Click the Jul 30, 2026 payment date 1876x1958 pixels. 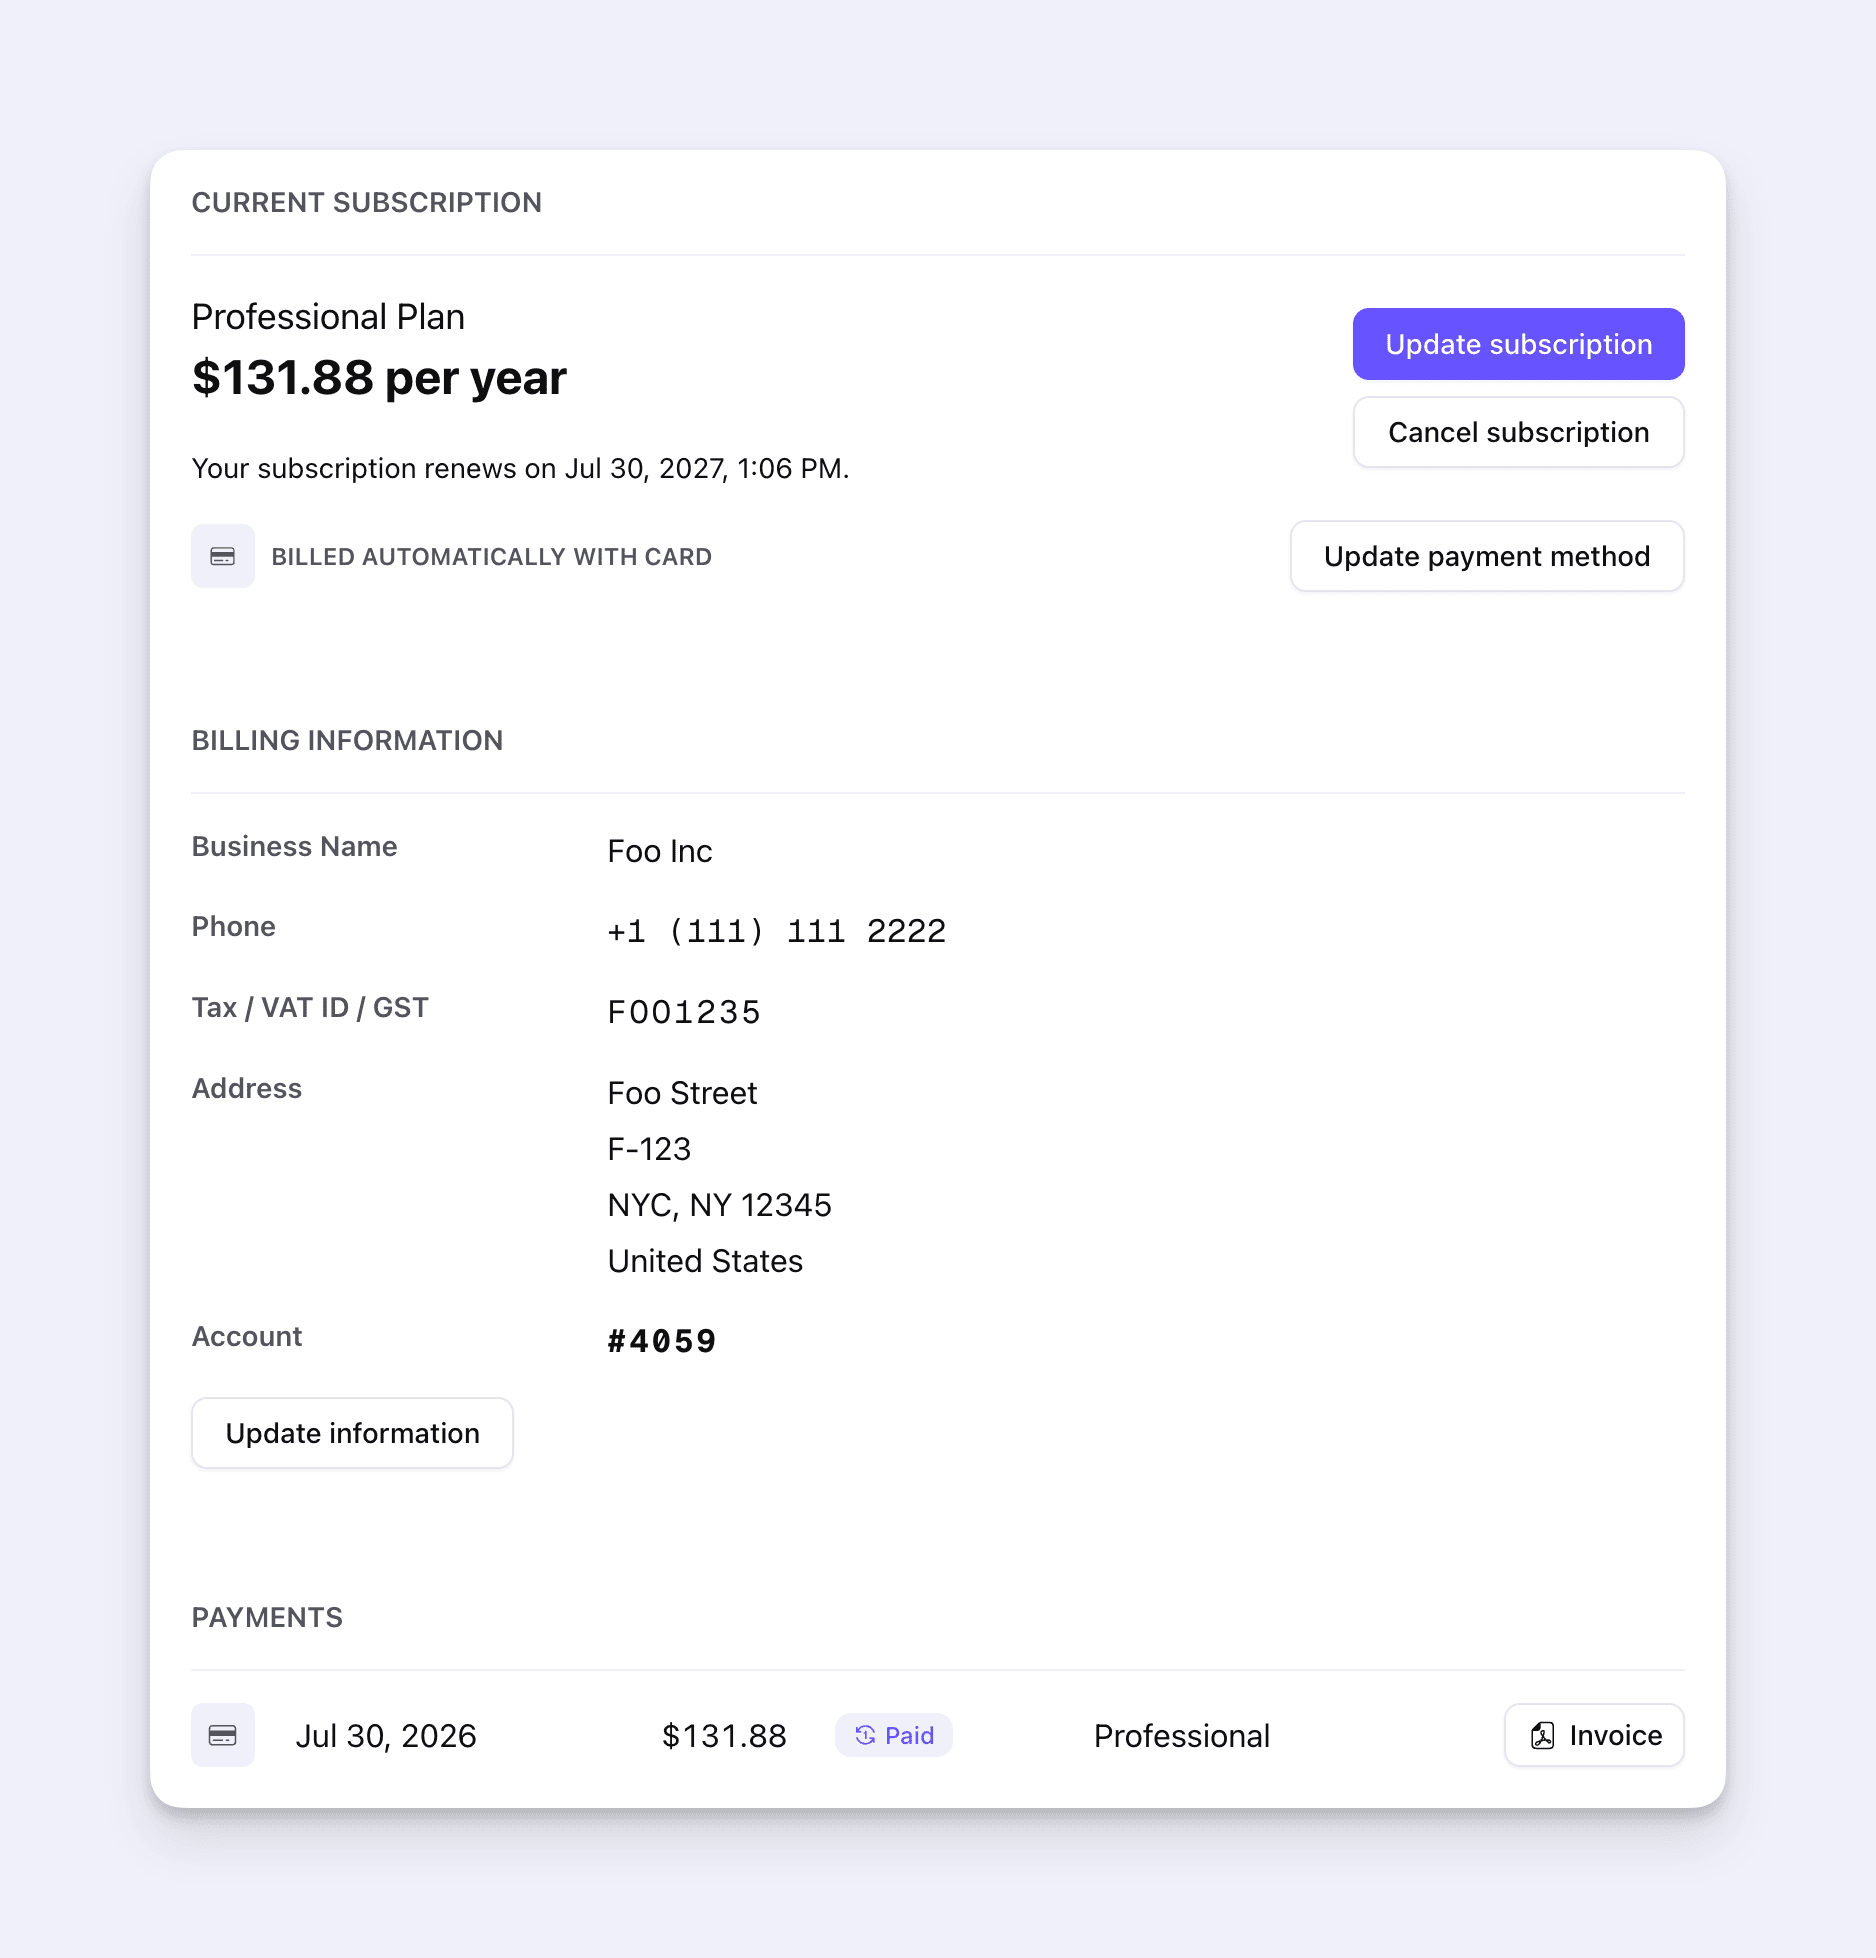pyautogui.click(x=386, y=1736)
